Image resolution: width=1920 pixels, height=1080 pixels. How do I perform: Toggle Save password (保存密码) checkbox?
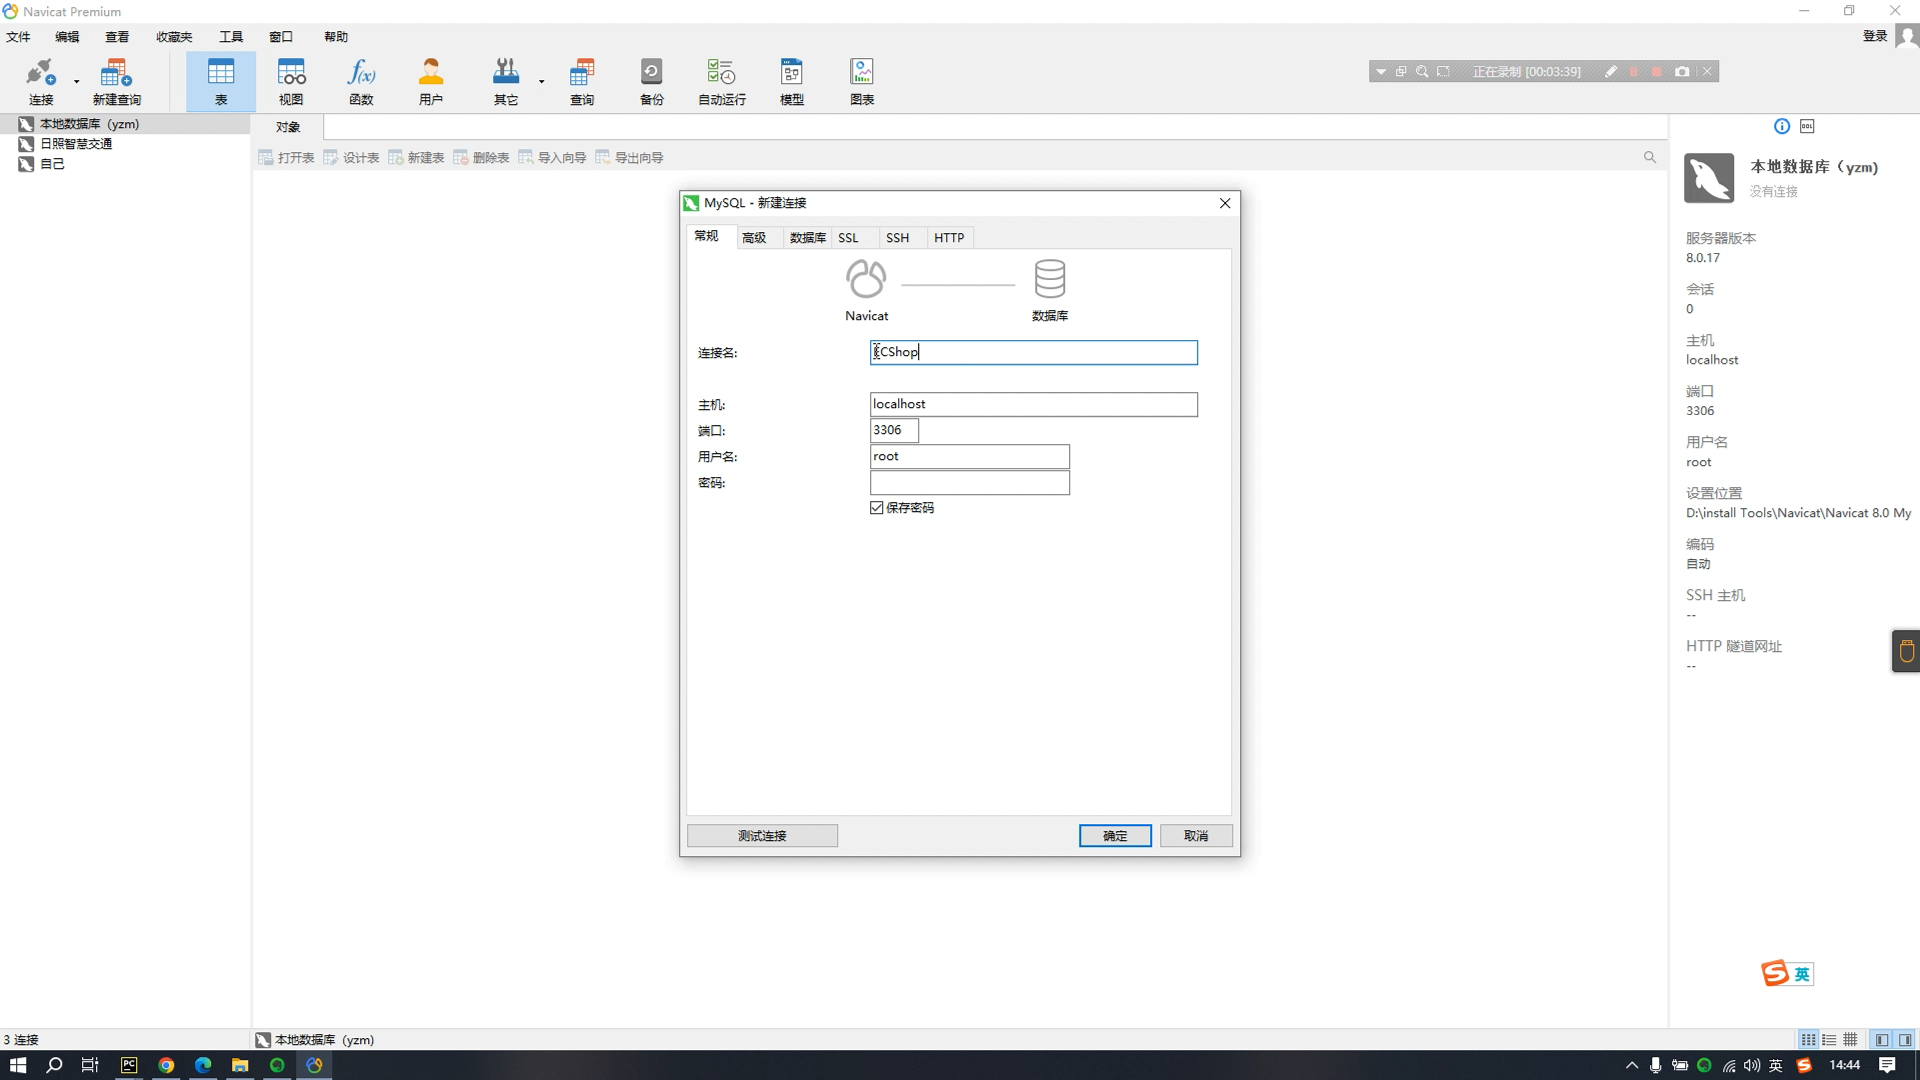click(x=877, y=508)
